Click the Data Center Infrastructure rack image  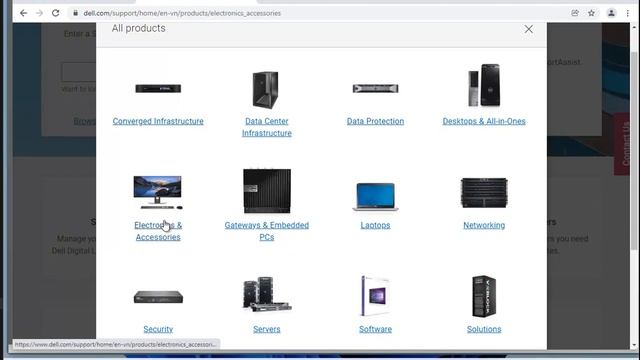click(x=265, y=90)
